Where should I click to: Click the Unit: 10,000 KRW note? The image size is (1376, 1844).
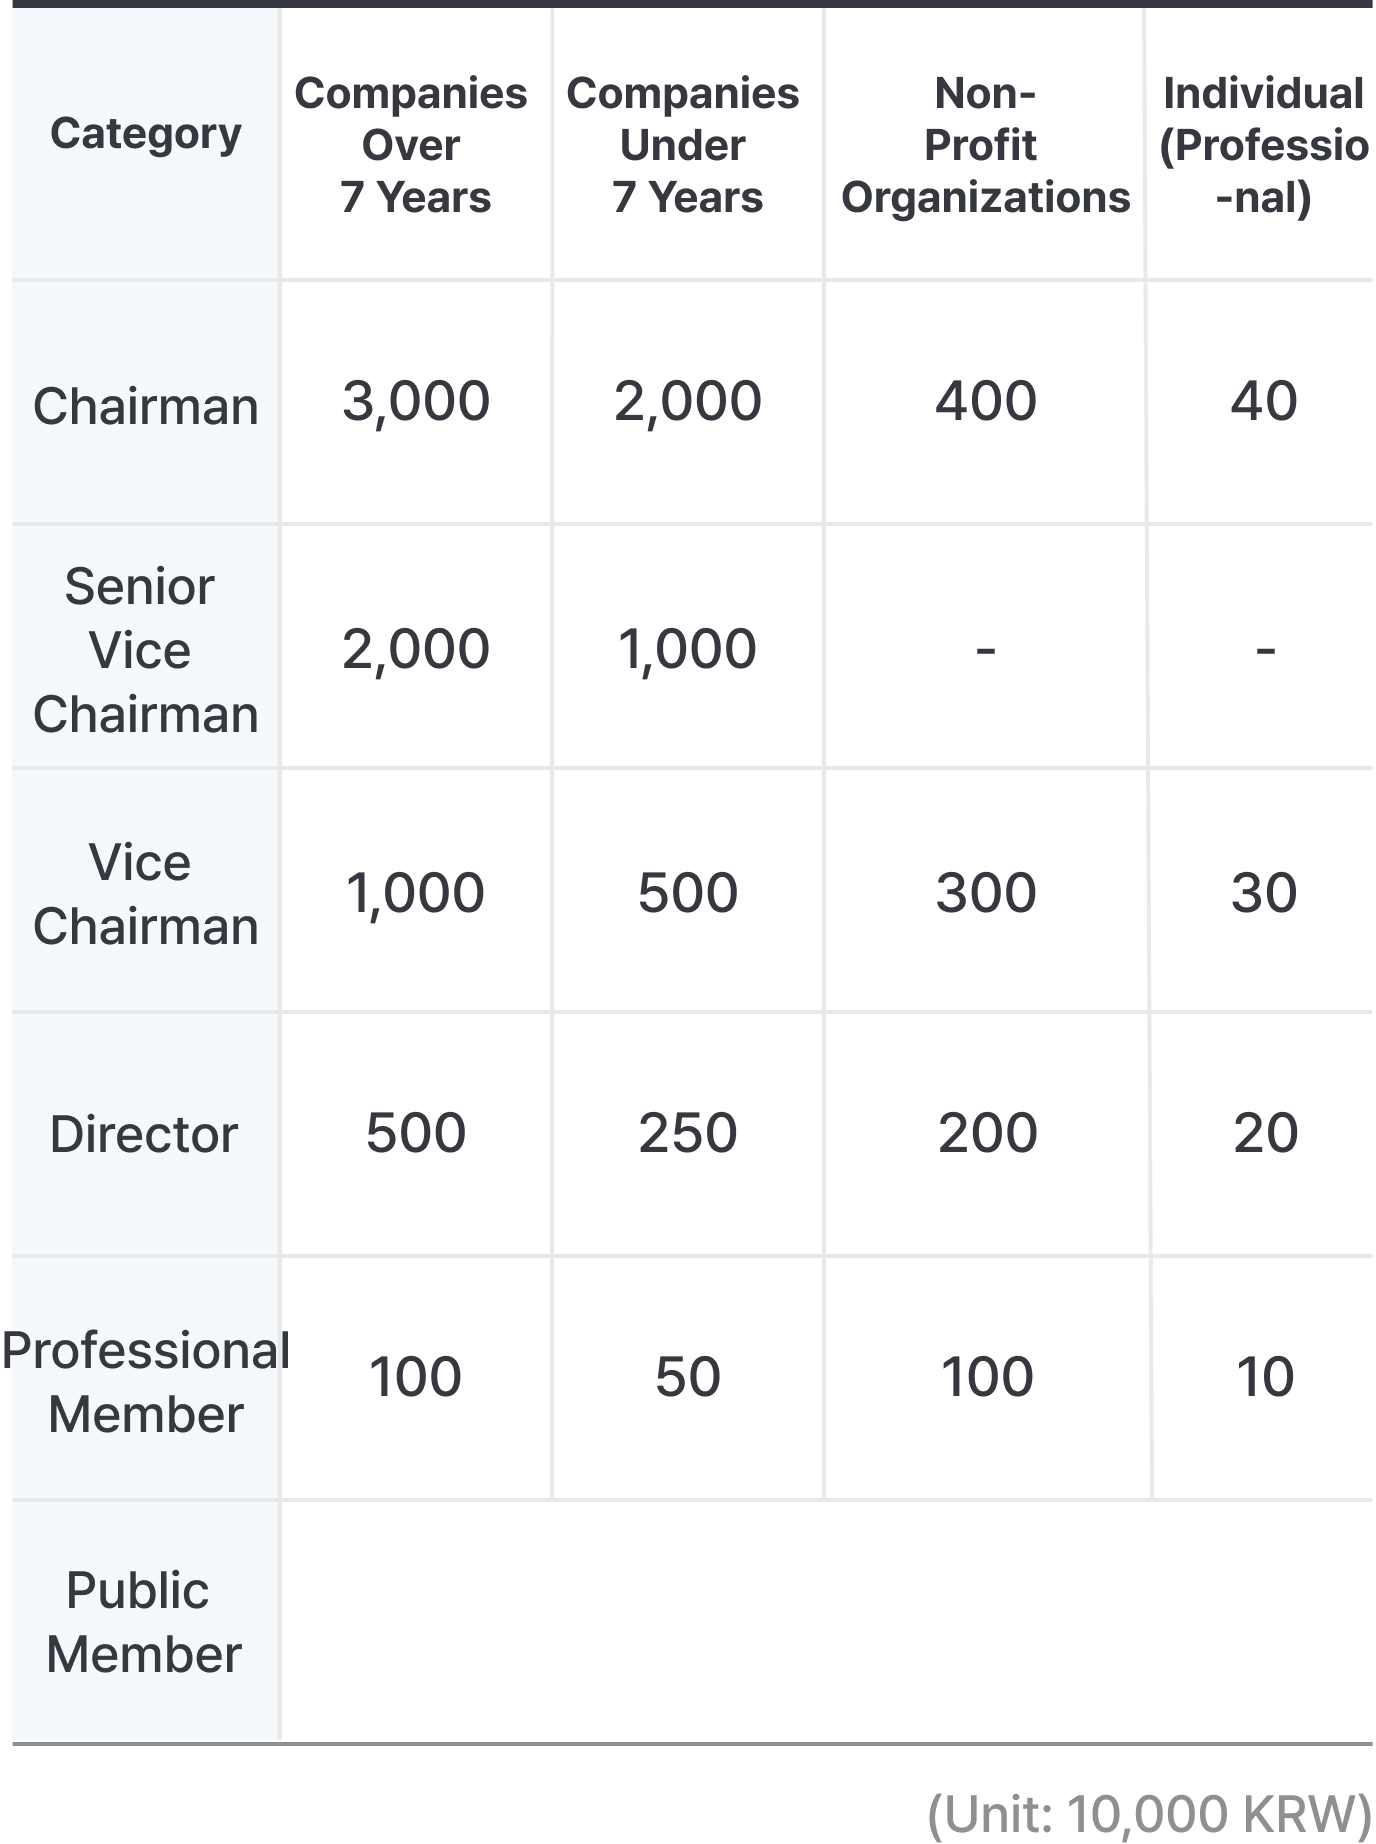tap(1149, 1814)
